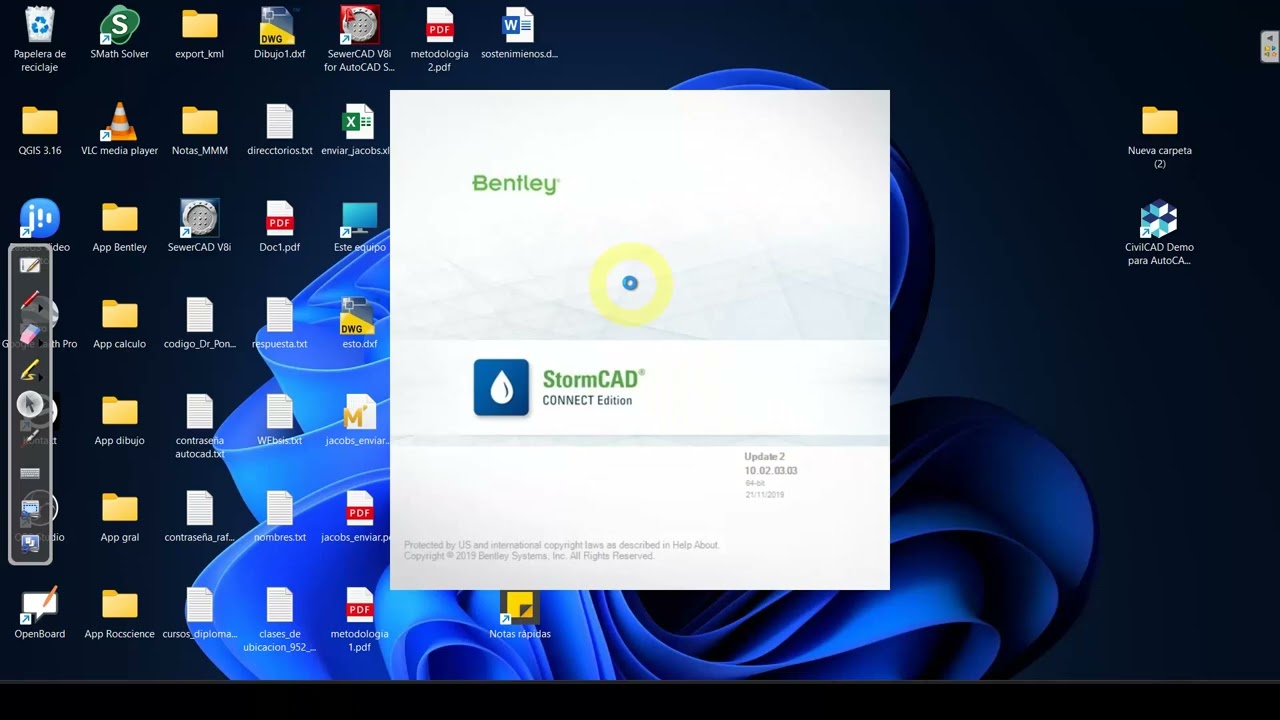Select the App dibujo folder
The height and width of the screenshot is (720, 1280).
(x=120, y=421)
